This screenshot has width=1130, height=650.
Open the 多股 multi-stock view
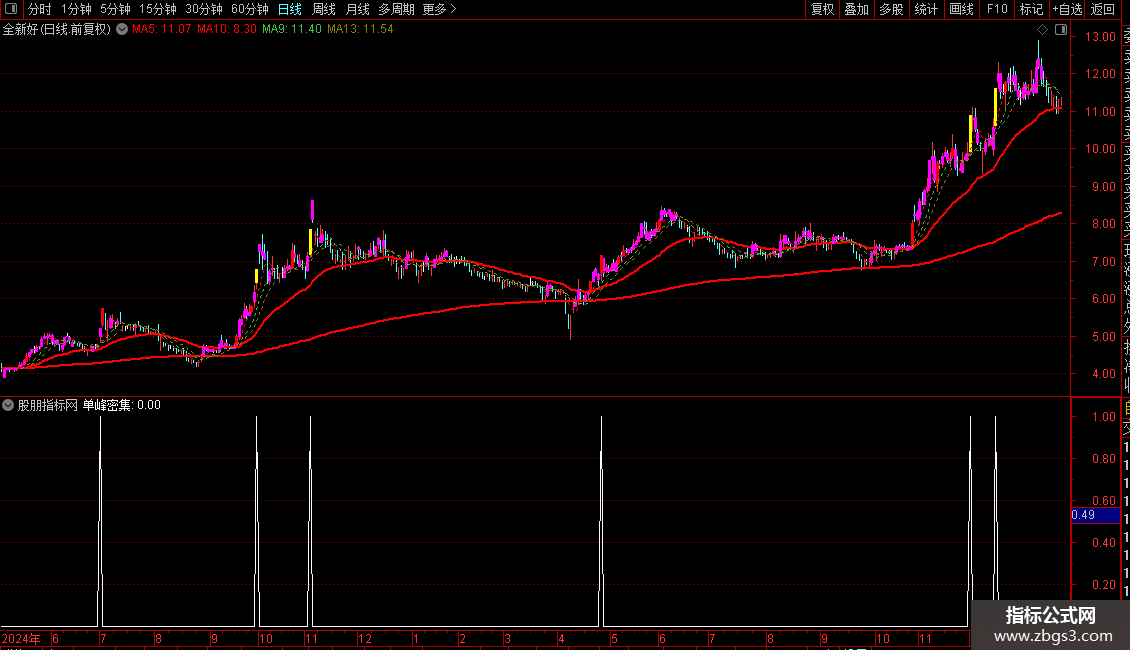tap(891, 9)
